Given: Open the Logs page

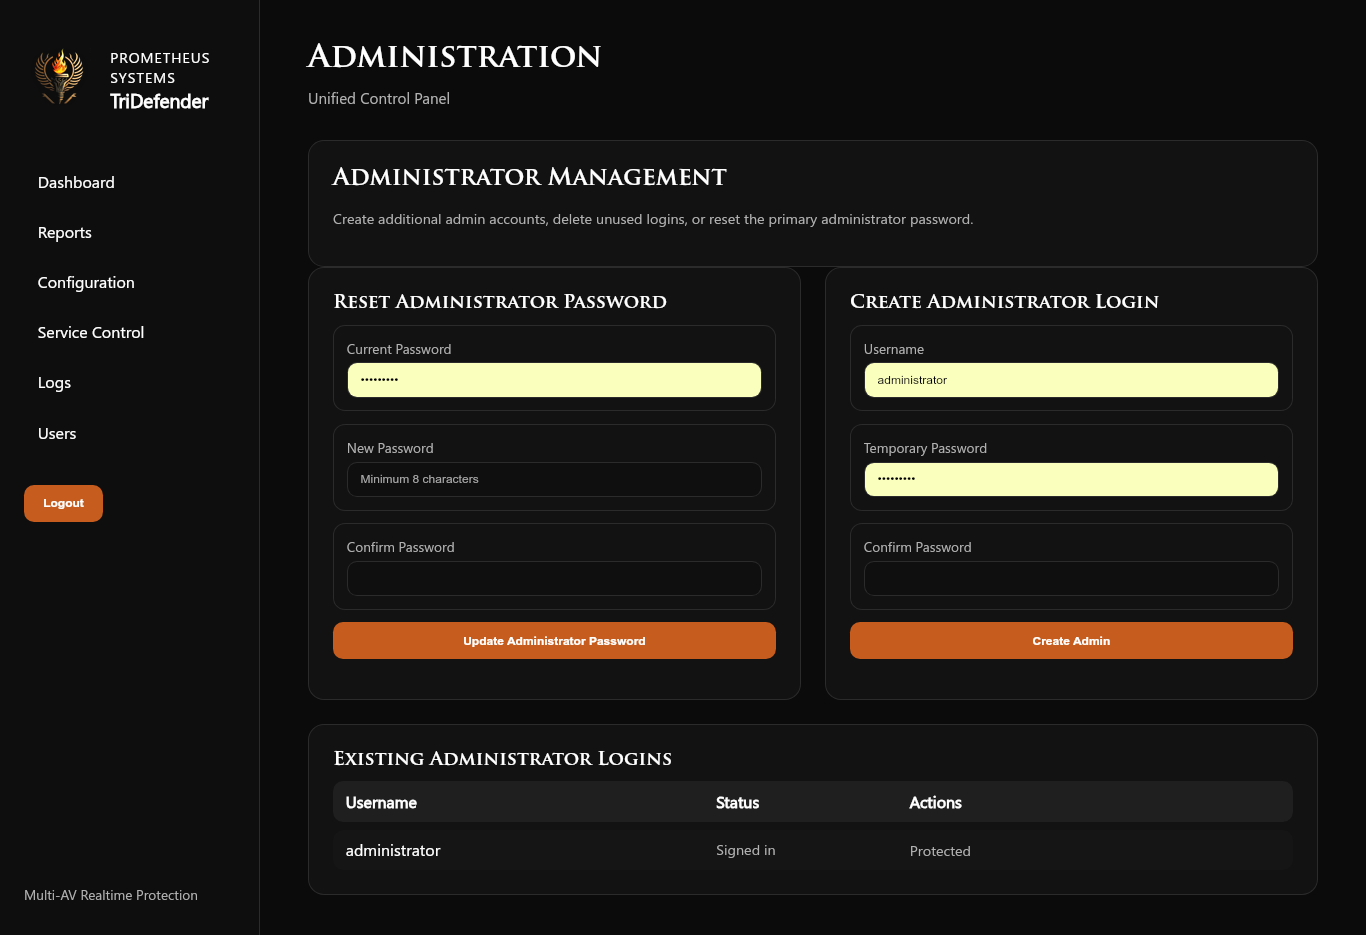Looking at the screenshot, I should coord(54,383).
